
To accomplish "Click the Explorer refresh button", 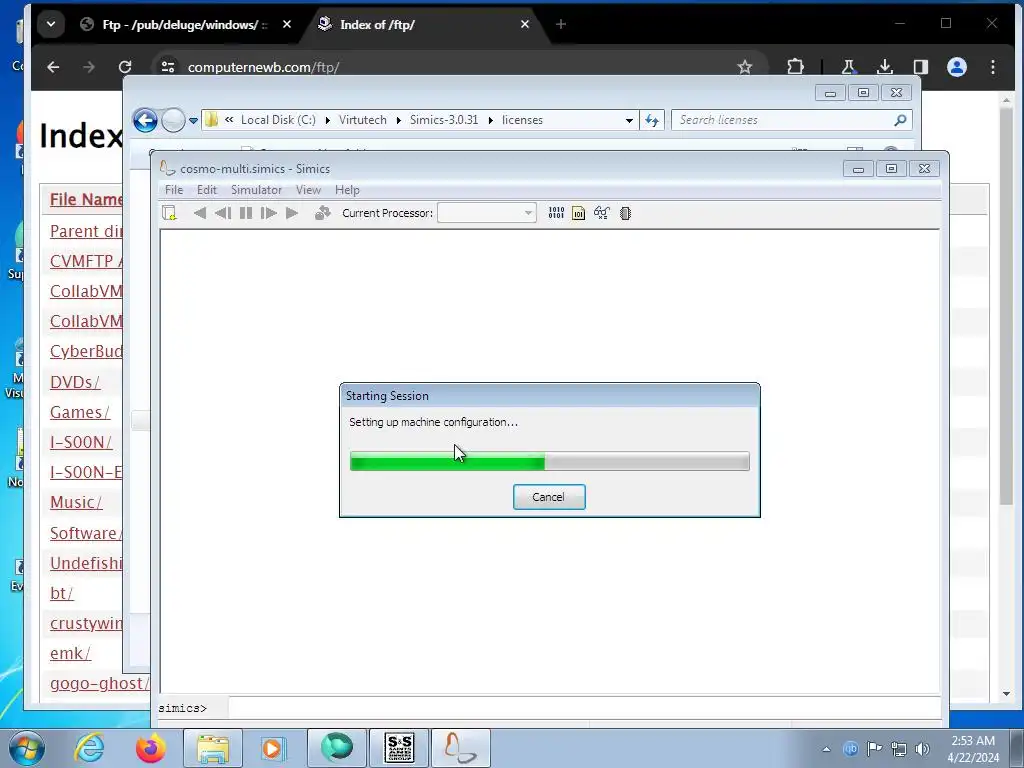I will click(x=652, y=120).
